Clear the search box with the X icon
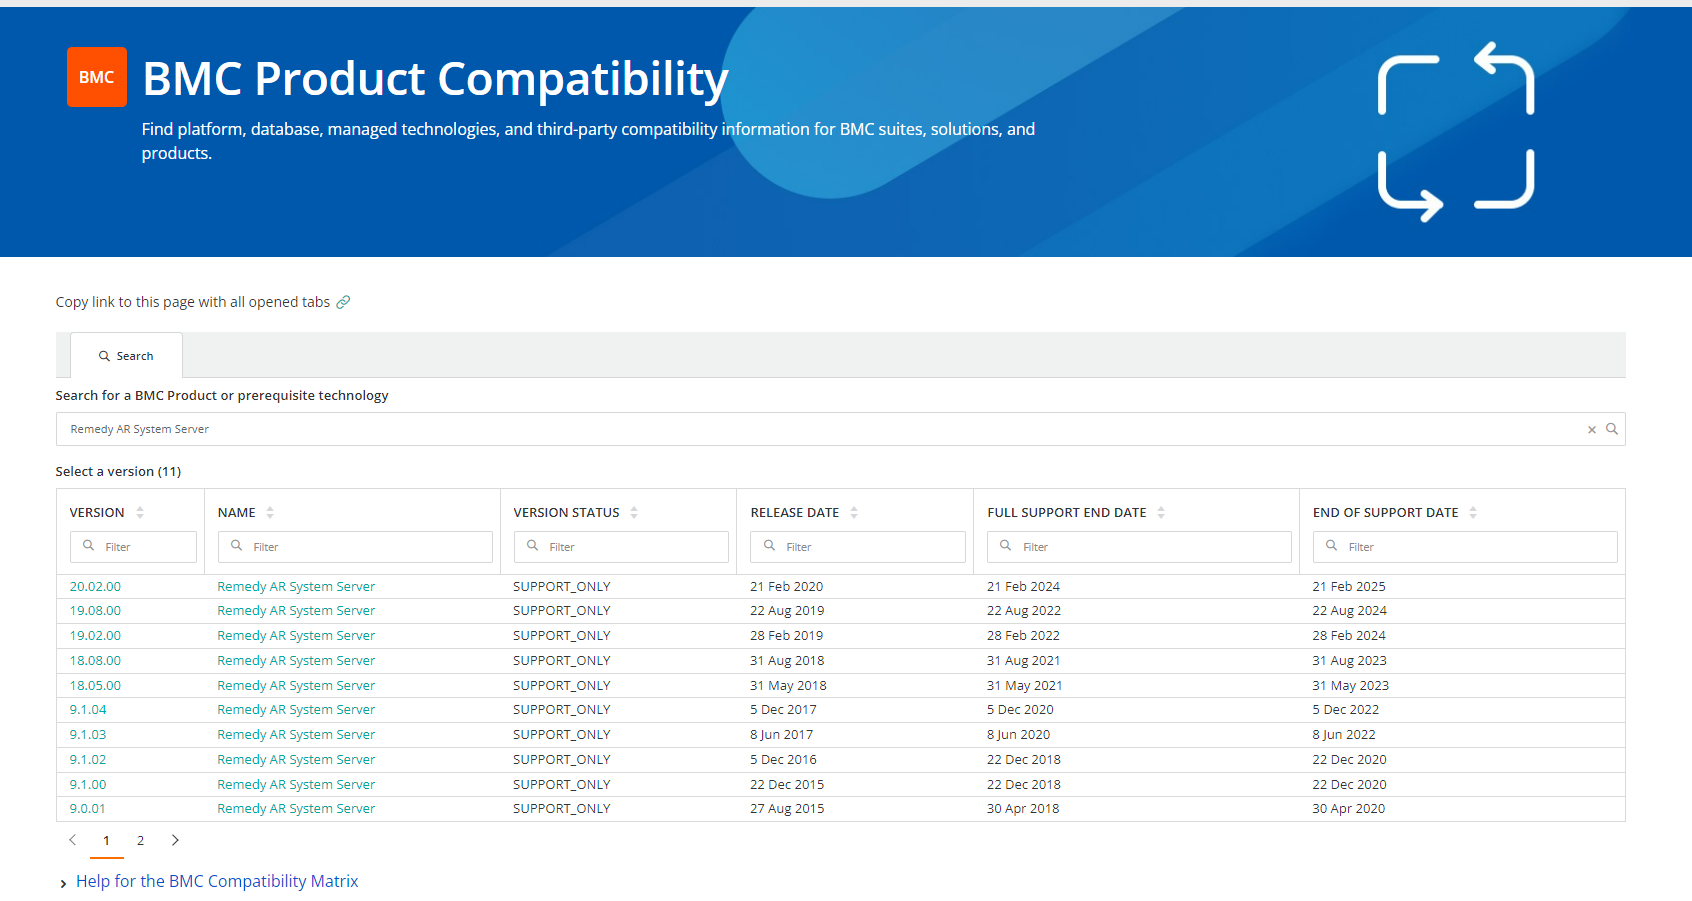The height and width of the screenshot is (901, 1692). point(1592,429)
